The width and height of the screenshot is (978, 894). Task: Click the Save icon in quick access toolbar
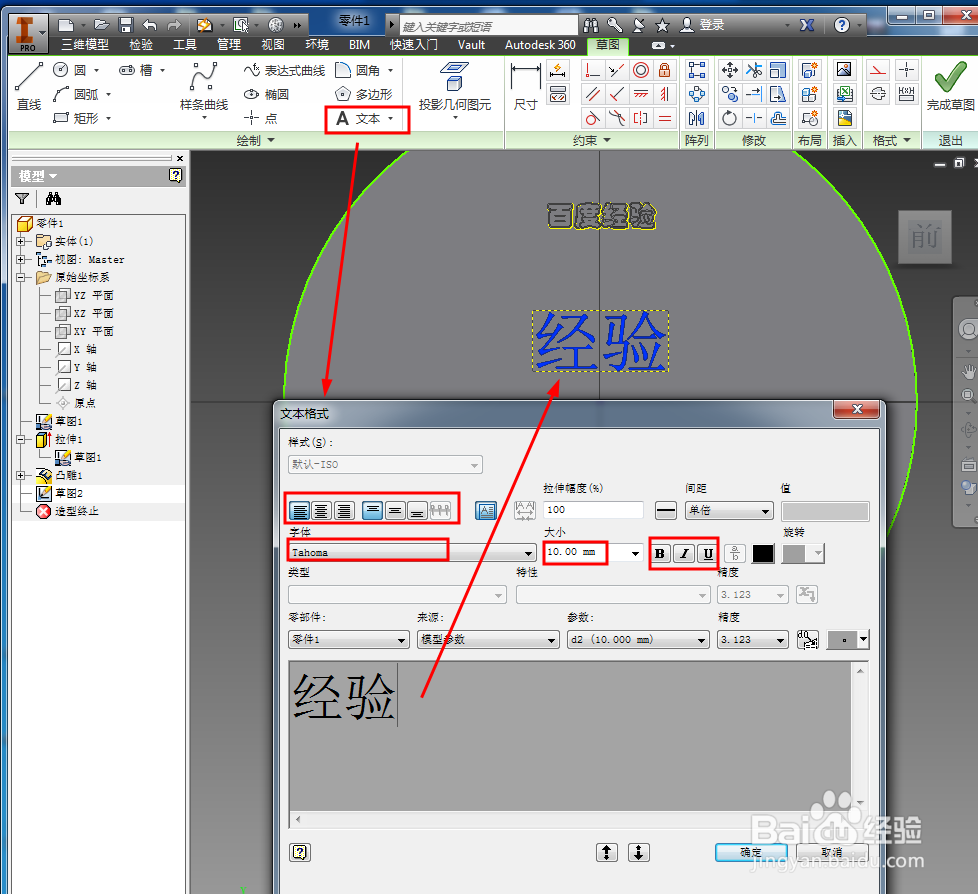click(x=126, y=25)
